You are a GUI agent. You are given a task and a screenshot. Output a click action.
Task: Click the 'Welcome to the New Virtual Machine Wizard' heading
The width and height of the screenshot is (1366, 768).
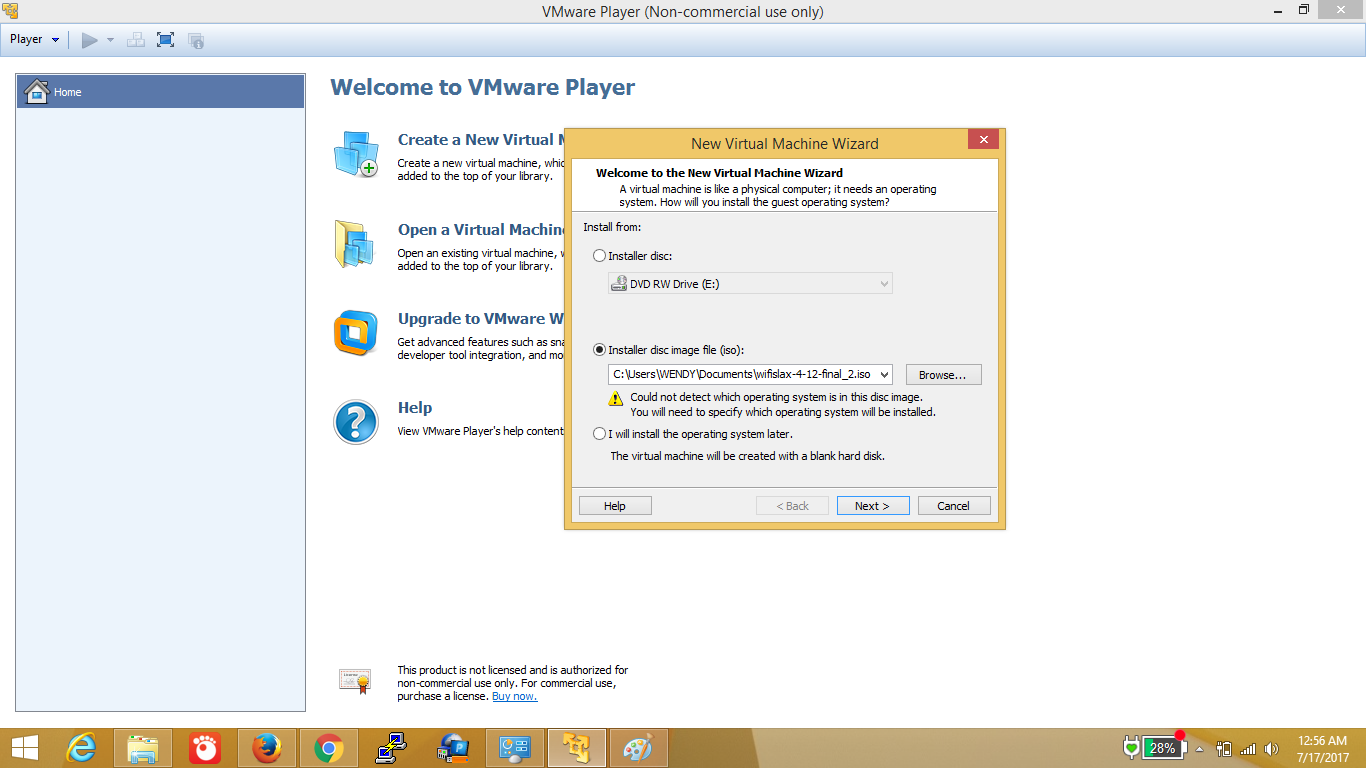tap(719, 173)
